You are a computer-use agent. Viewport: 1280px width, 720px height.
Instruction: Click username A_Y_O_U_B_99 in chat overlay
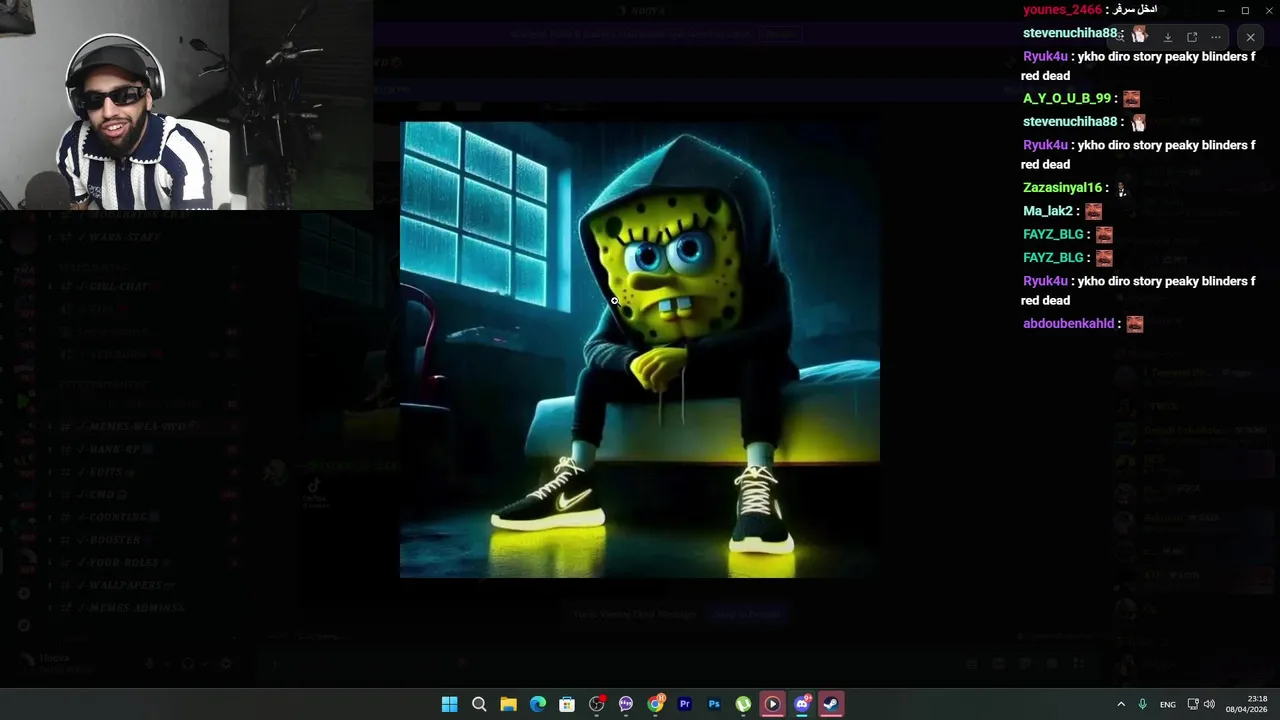(x=1067, y=98)
